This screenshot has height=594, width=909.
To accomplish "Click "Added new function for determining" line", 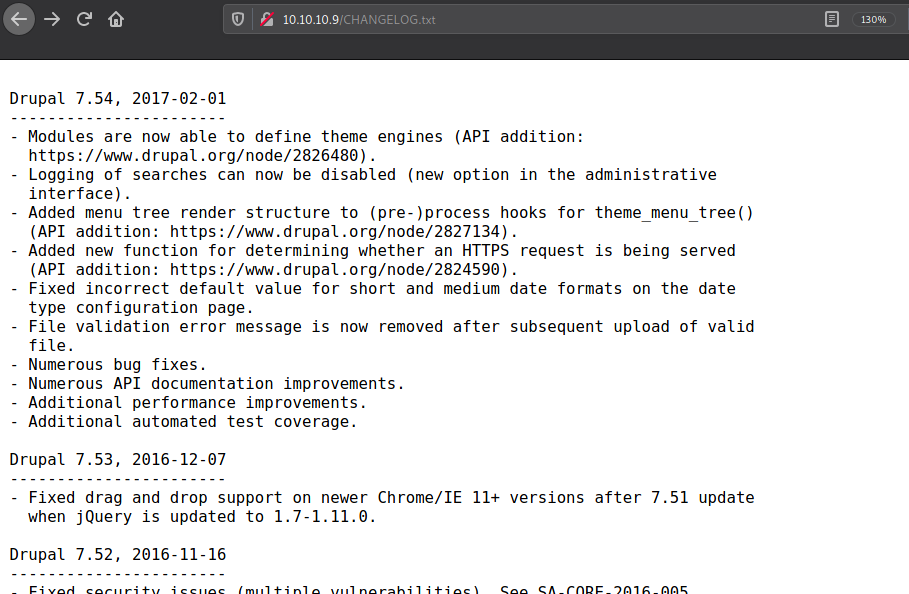I will [372, 250].
